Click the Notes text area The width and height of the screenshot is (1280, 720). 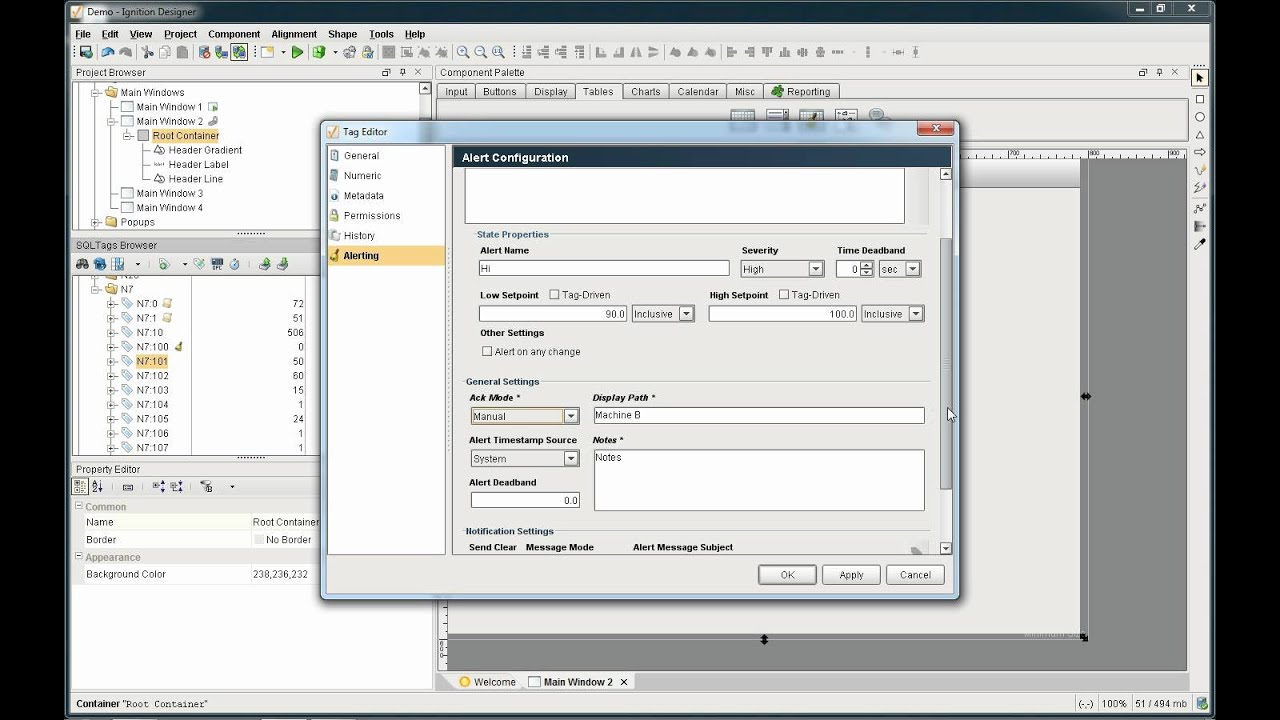[758, 480]
